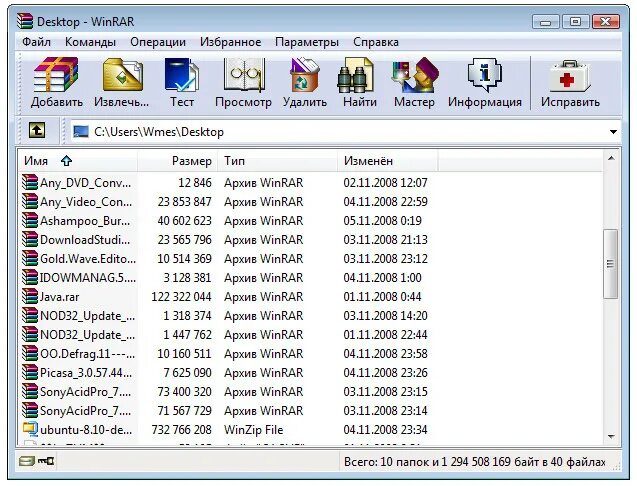Click the size value 23 853 847
Image resolution: width=637 pixels, height=486 pixels.
point(184,202)
